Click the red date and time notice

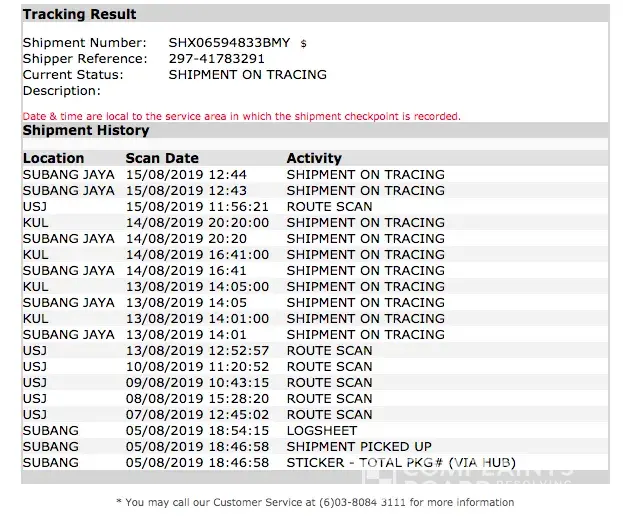[241, 116]
